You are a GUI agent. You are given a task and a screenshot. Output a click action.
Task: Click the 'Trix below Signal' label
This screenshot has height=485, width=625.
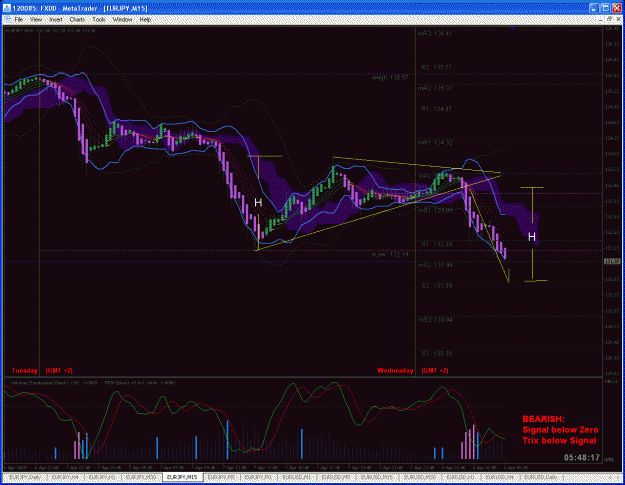pos(559,440)
